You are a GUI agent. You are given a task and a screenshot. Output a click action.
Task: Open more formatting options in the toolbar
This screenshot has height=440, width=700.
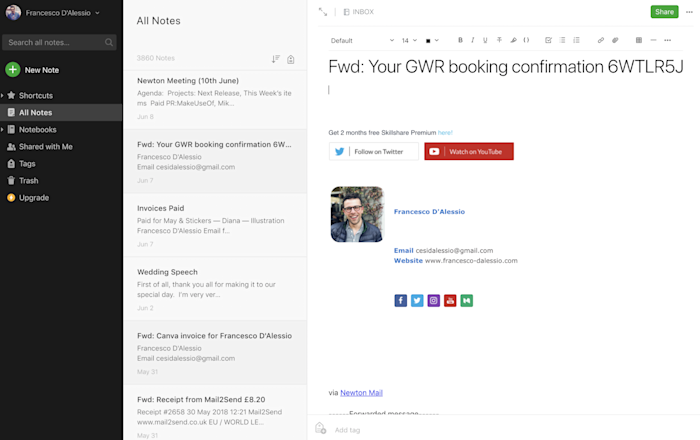tap(667, 40)
